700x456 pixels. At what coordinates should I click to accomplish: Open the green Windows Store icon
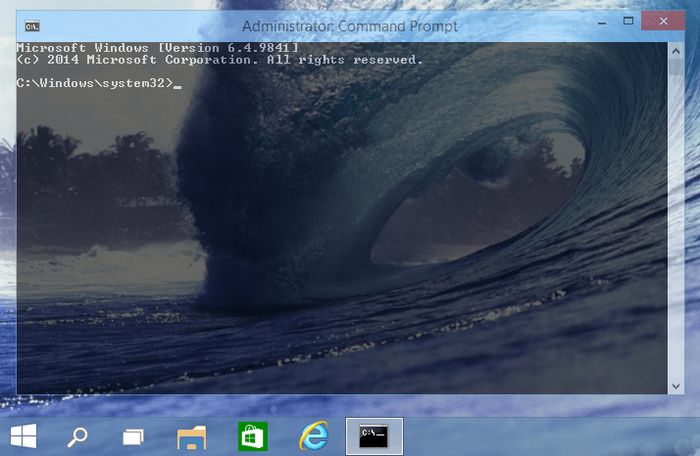coord(252,436)
